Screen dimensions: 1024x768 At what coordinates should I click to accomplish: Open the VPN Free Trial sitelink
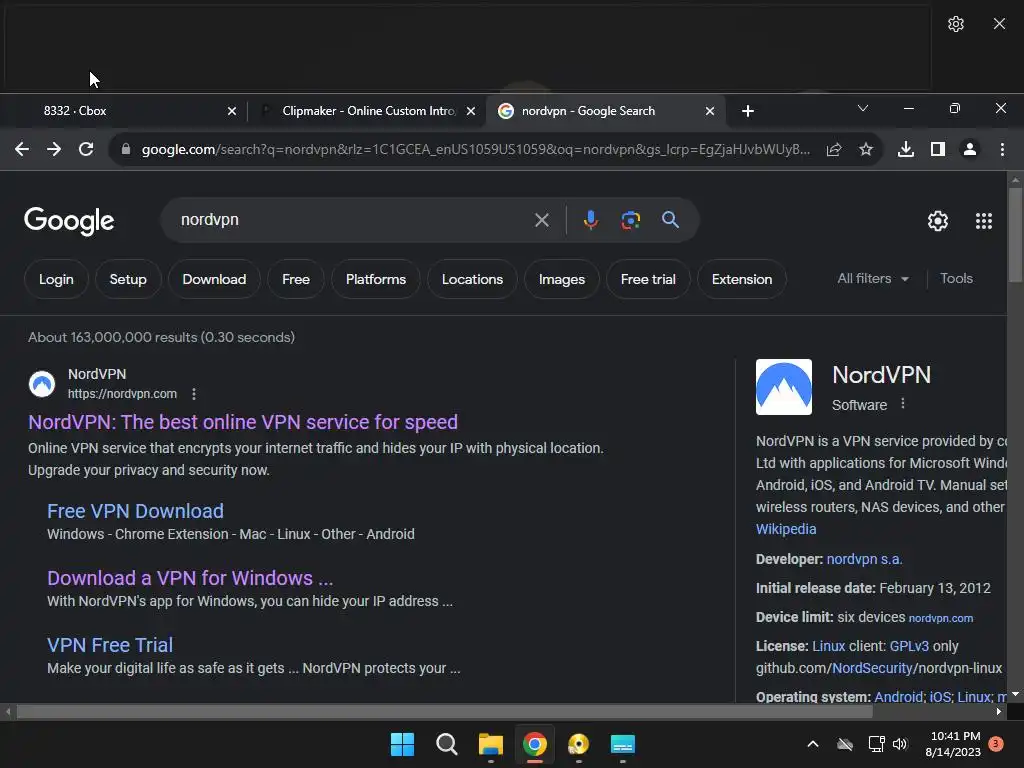pyautogui.click(x=110, y=645)
